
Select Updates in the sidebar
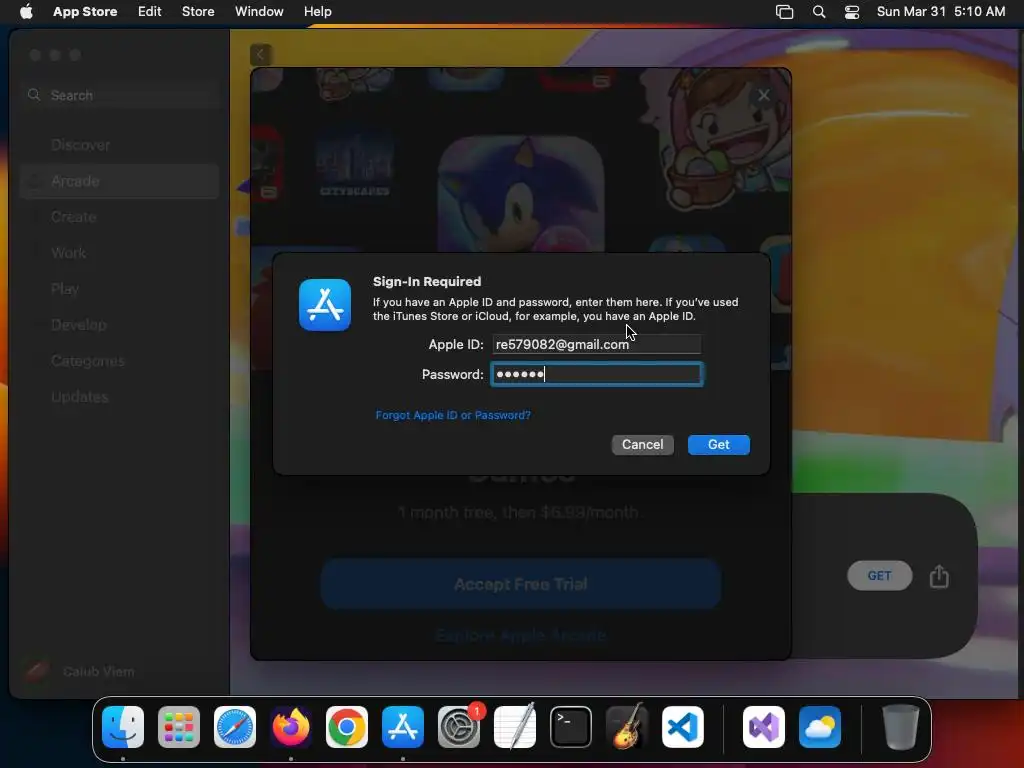[x=120, y=396]
